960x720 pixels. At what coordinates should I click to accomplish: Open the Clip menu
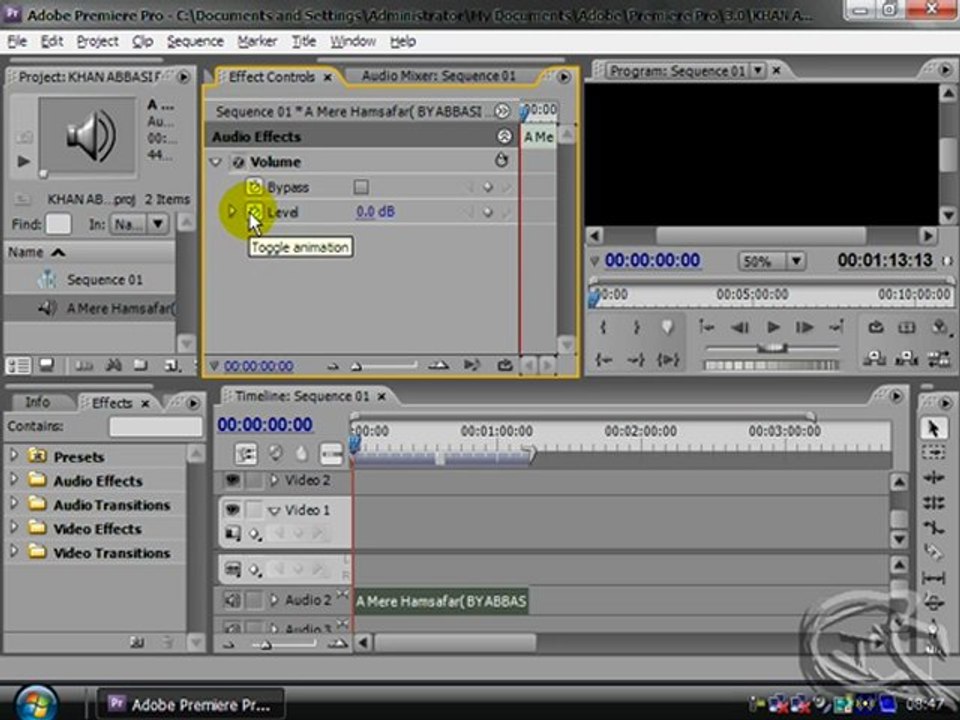(x=143, y=42)
